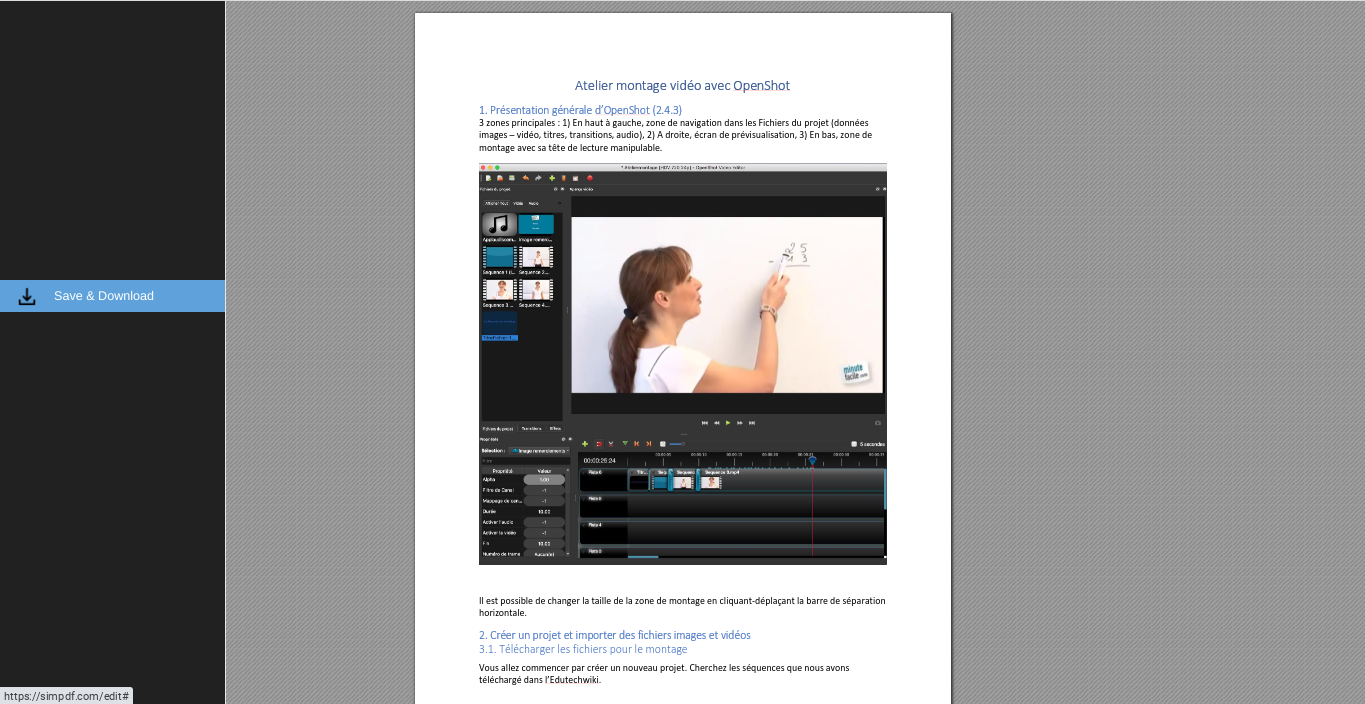The image size is (1365, 704).
Task: Click subheading '3.1. Télécharger les fichiers pour le montage'
Action: click(583, 649)
